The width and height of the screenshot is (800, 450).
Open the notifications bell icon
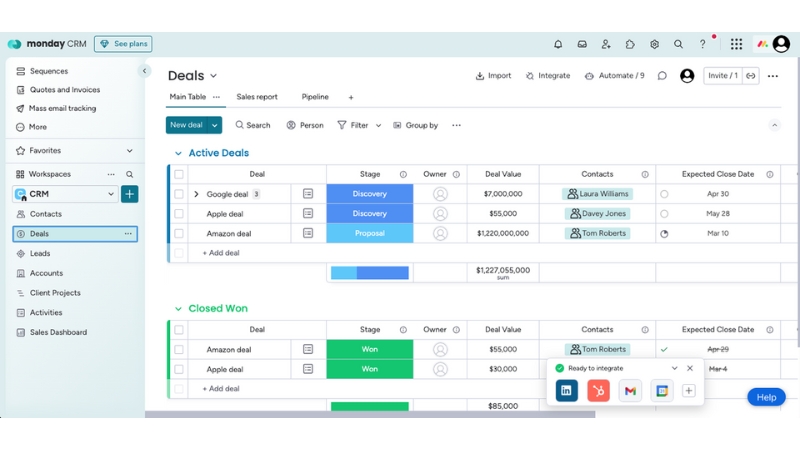(x=558, y=44)
